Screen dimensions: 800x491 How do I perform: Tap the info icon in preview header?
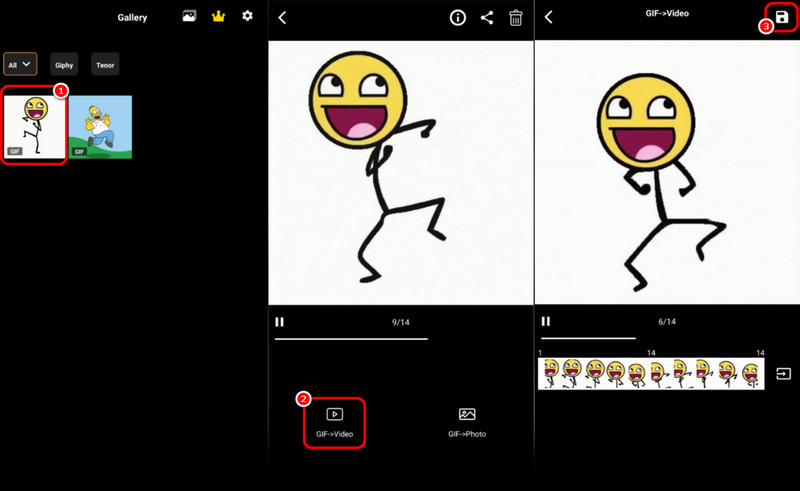458,17
